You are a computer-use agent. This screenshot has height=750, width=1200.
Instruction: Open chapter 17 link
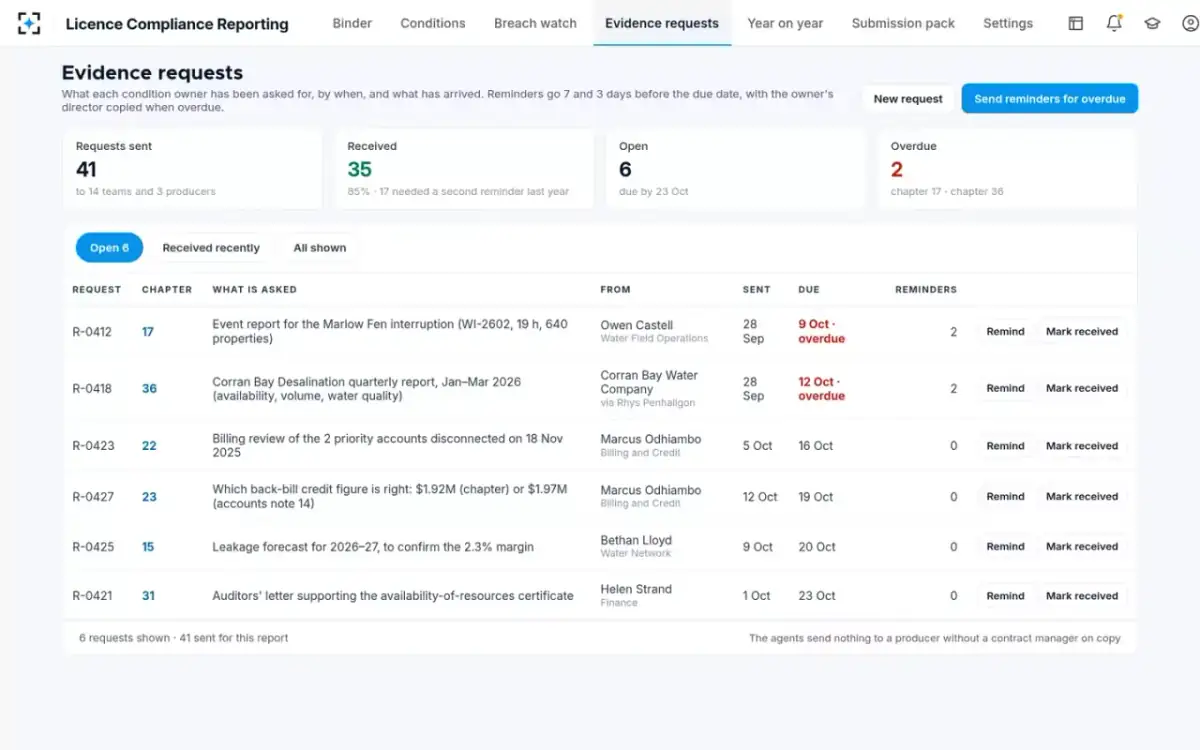click(148, 332)
